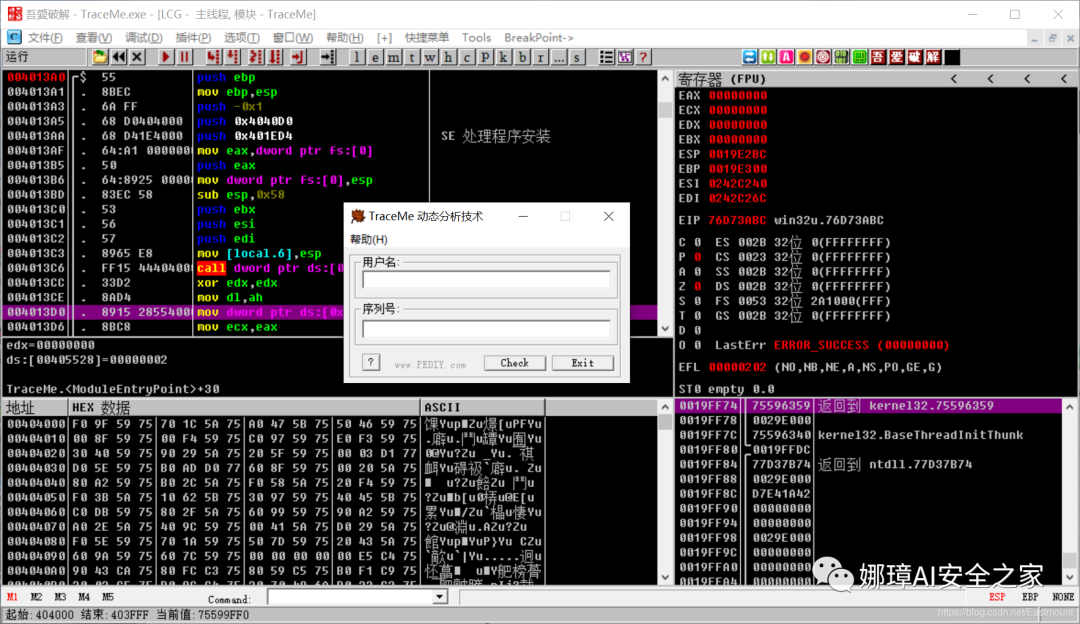1080x624 pixels.
Task: Click the HEX 数据 column header in dump
Action: point(245,408)
